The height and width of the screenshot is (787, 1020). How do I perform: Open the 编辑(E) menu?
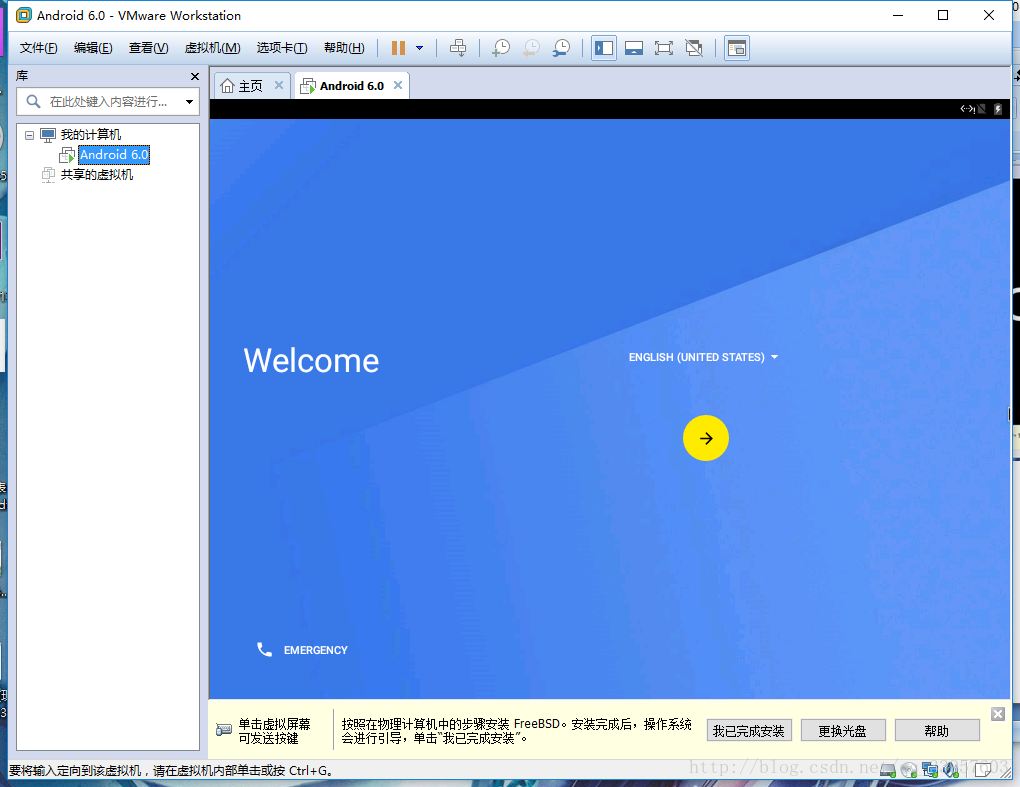[x=93, y=47]
